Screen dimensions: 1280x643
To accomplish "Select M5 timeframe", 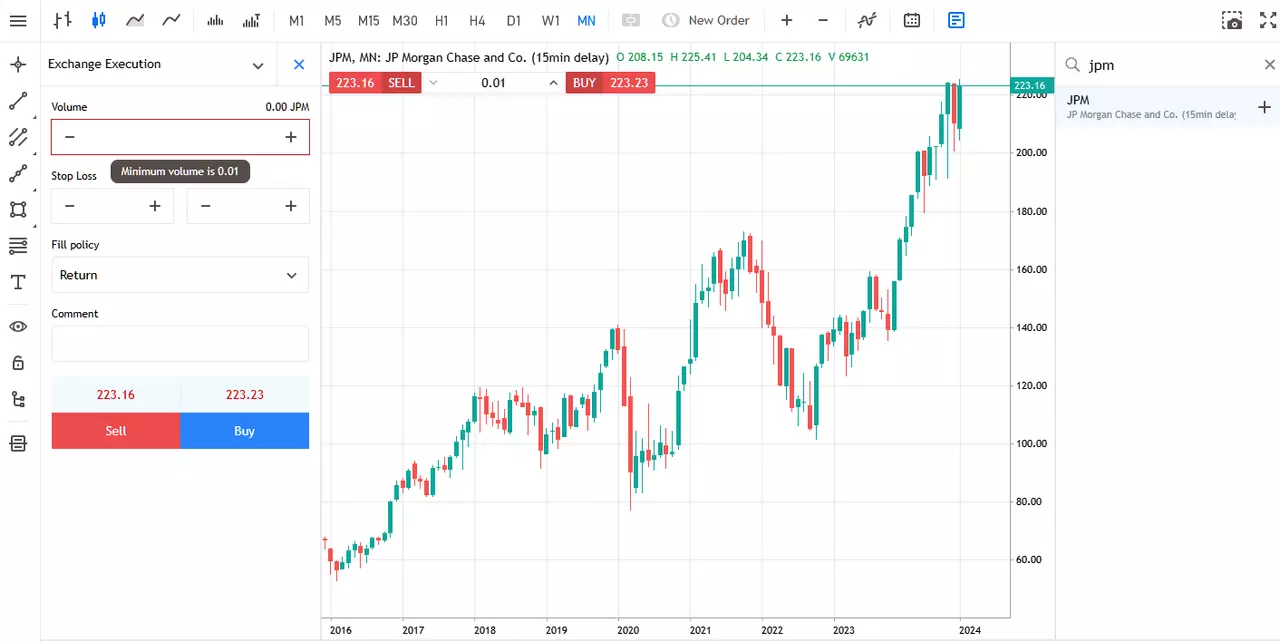I will [332, 20].
